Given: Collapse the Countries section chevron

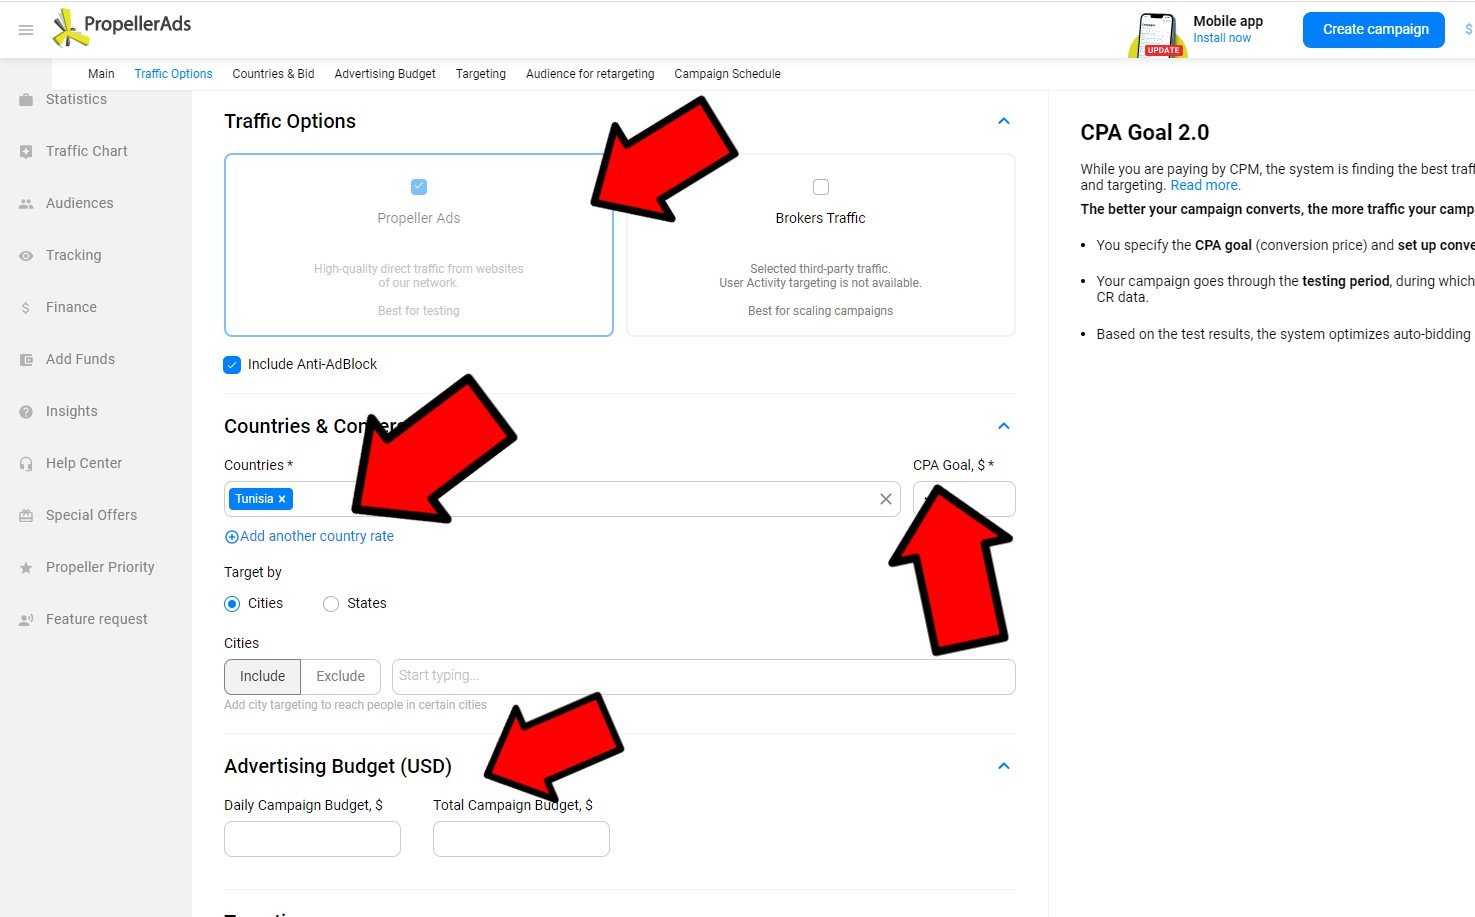Looking at the screenshot, I should 1004,427.
